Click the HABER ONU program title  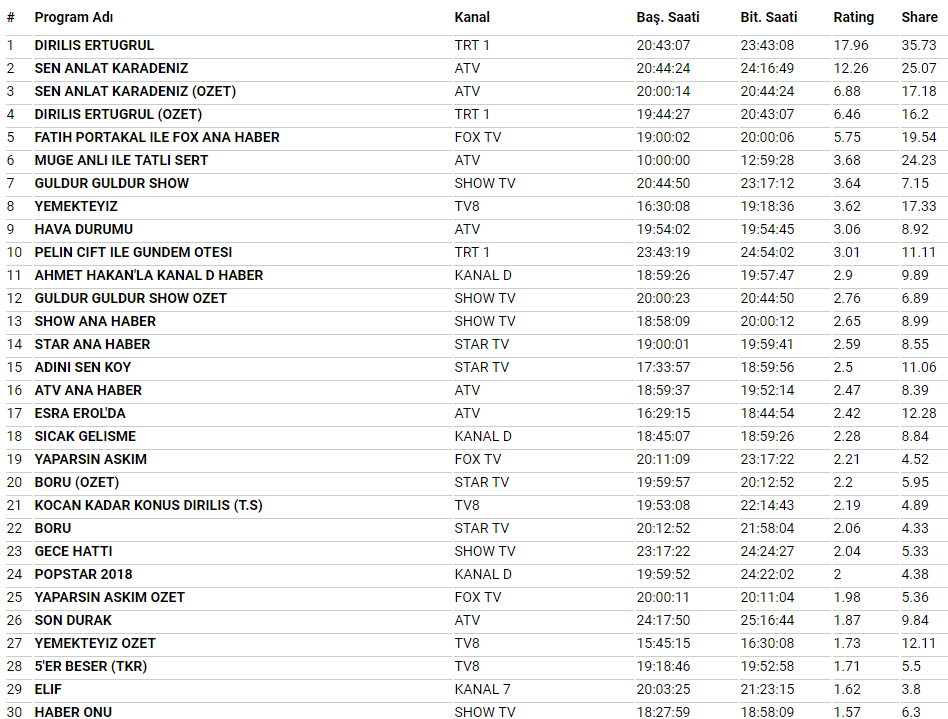(x=73, y=711)
